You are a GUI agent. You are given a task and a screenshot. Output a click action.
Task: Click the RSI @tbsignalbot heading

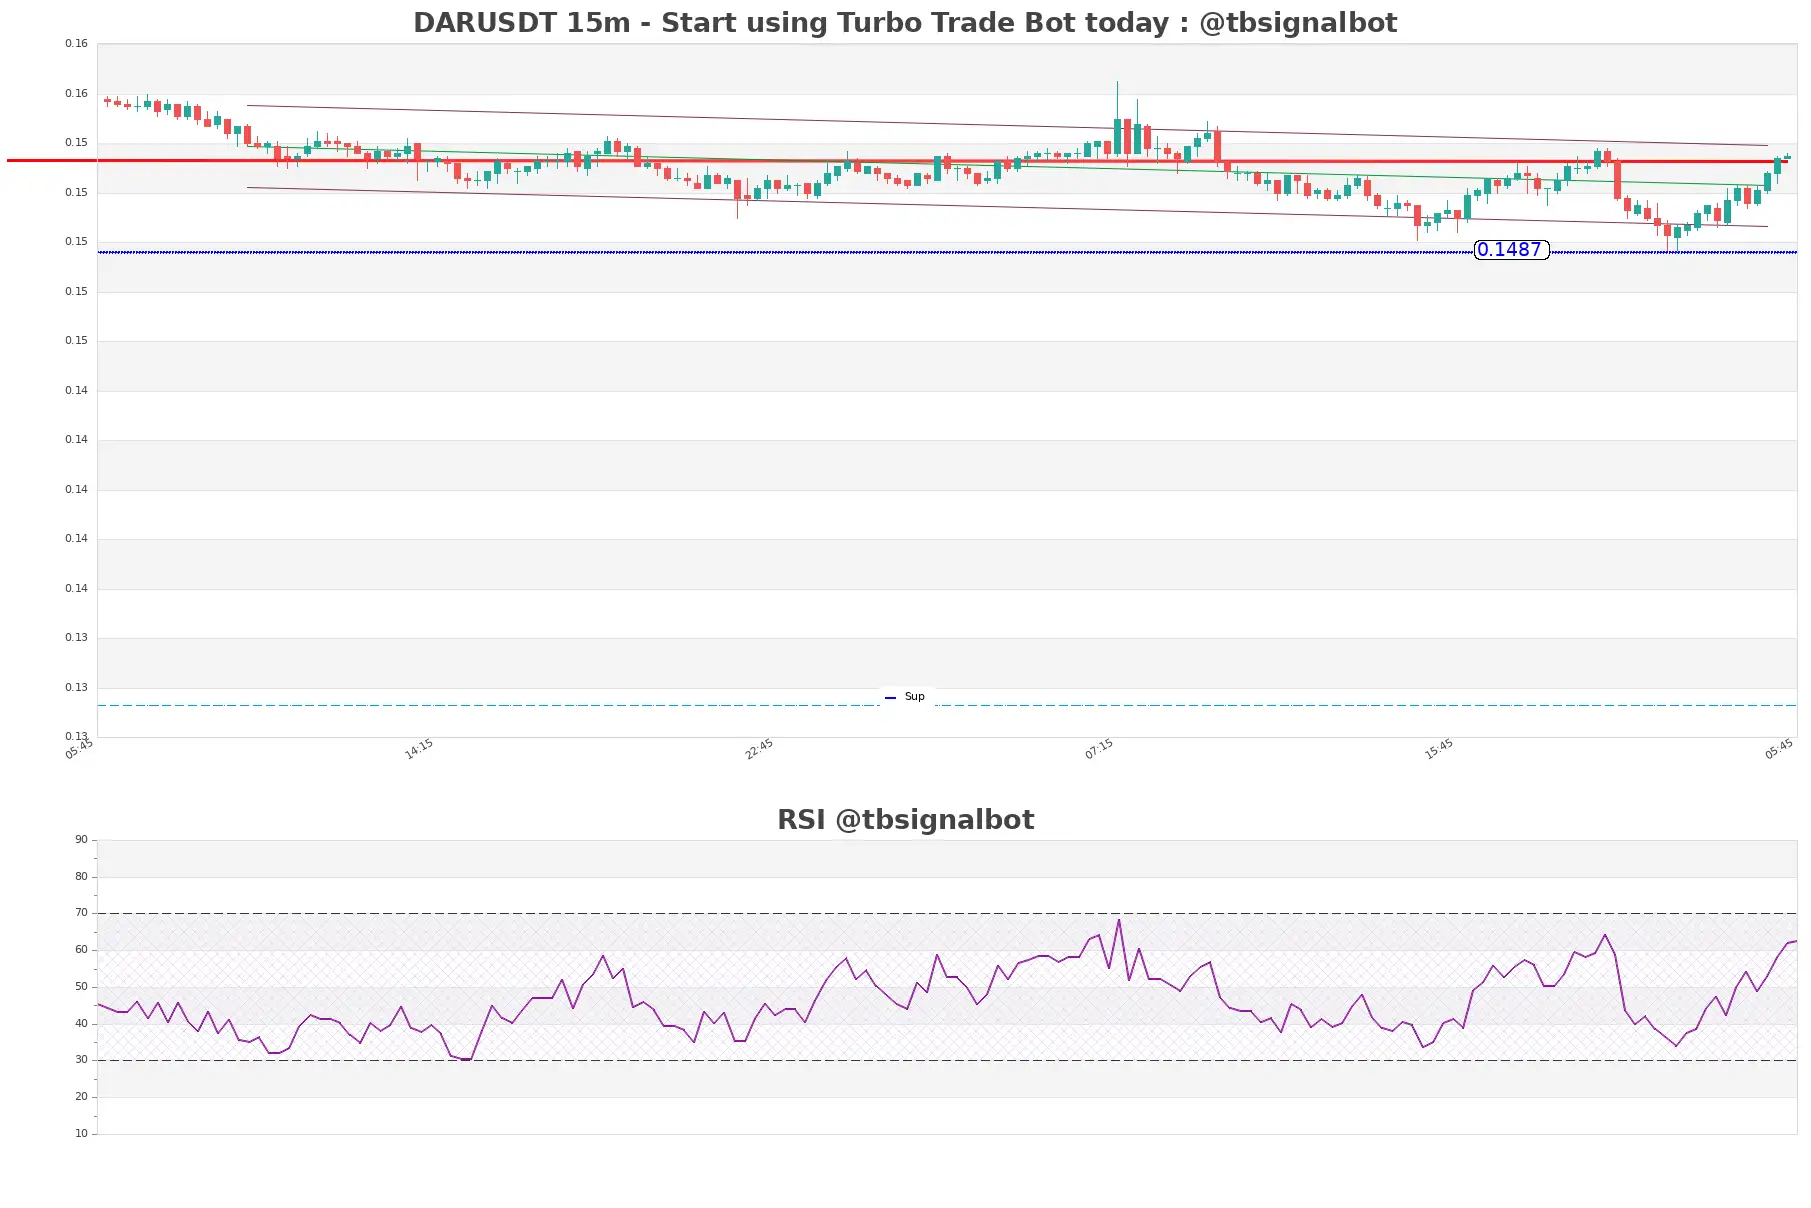tap(905, 820)
